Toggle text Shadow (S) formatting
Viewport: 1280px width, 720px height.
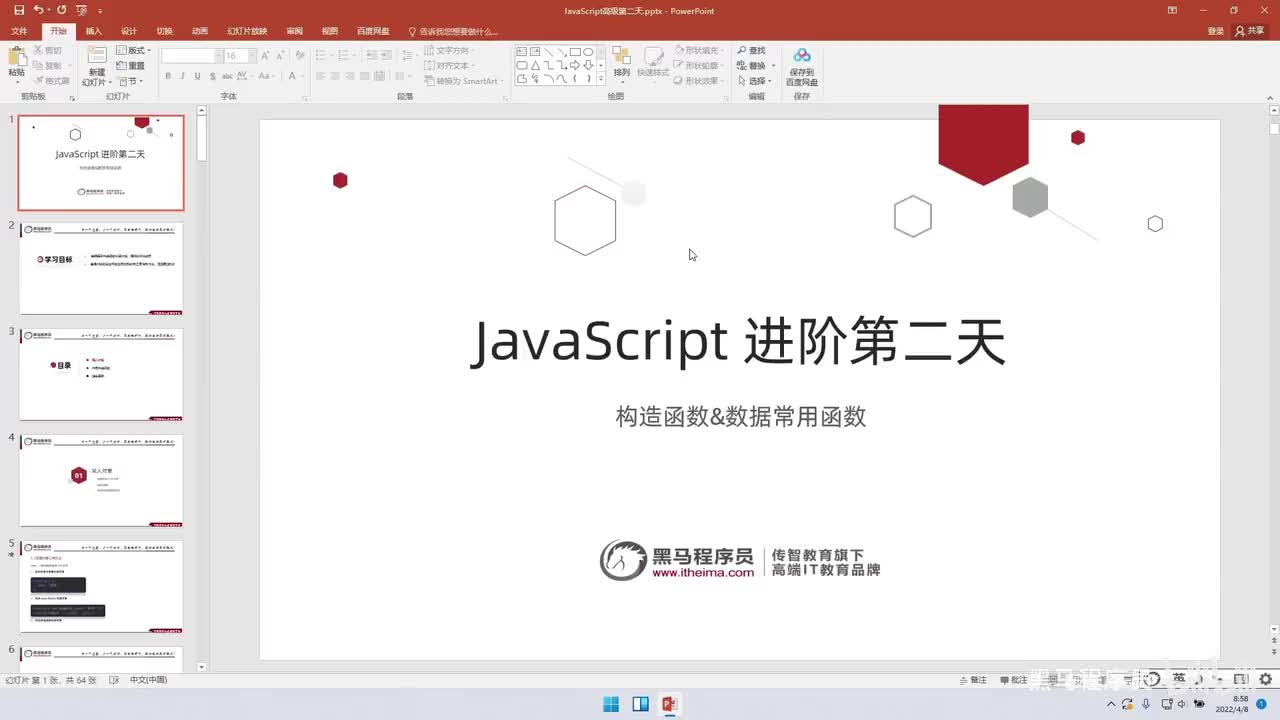[x=212, y=76]
